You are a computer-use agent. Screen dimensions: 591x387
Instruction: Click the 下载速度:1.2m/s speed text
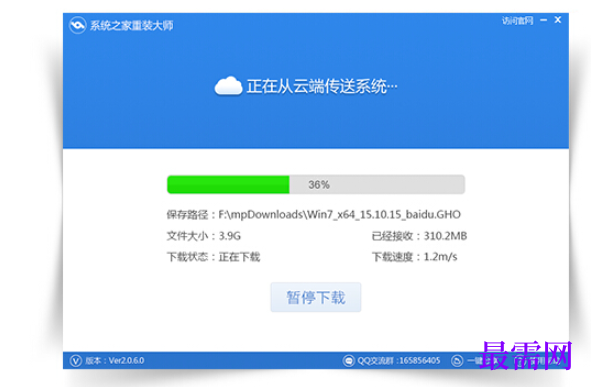click(x=415, y=257)
